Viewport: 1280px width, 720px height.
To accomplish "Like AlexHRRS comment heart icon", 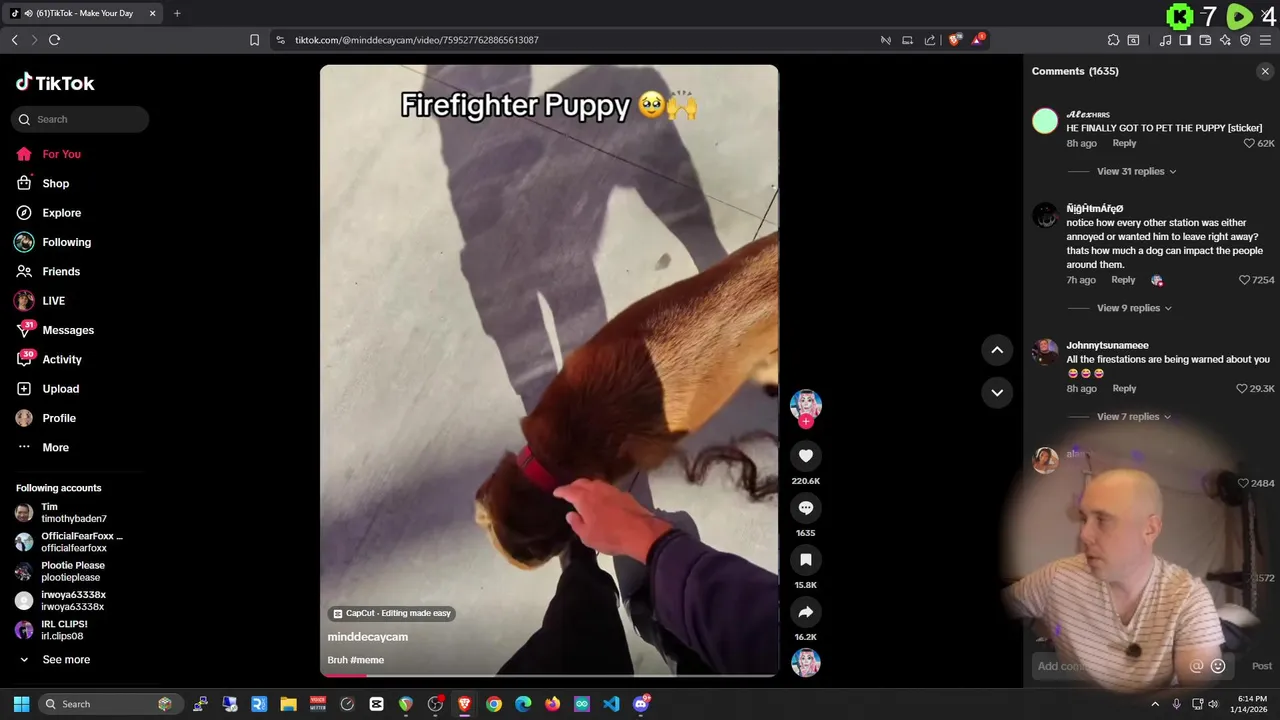I will click(1249, 143).
